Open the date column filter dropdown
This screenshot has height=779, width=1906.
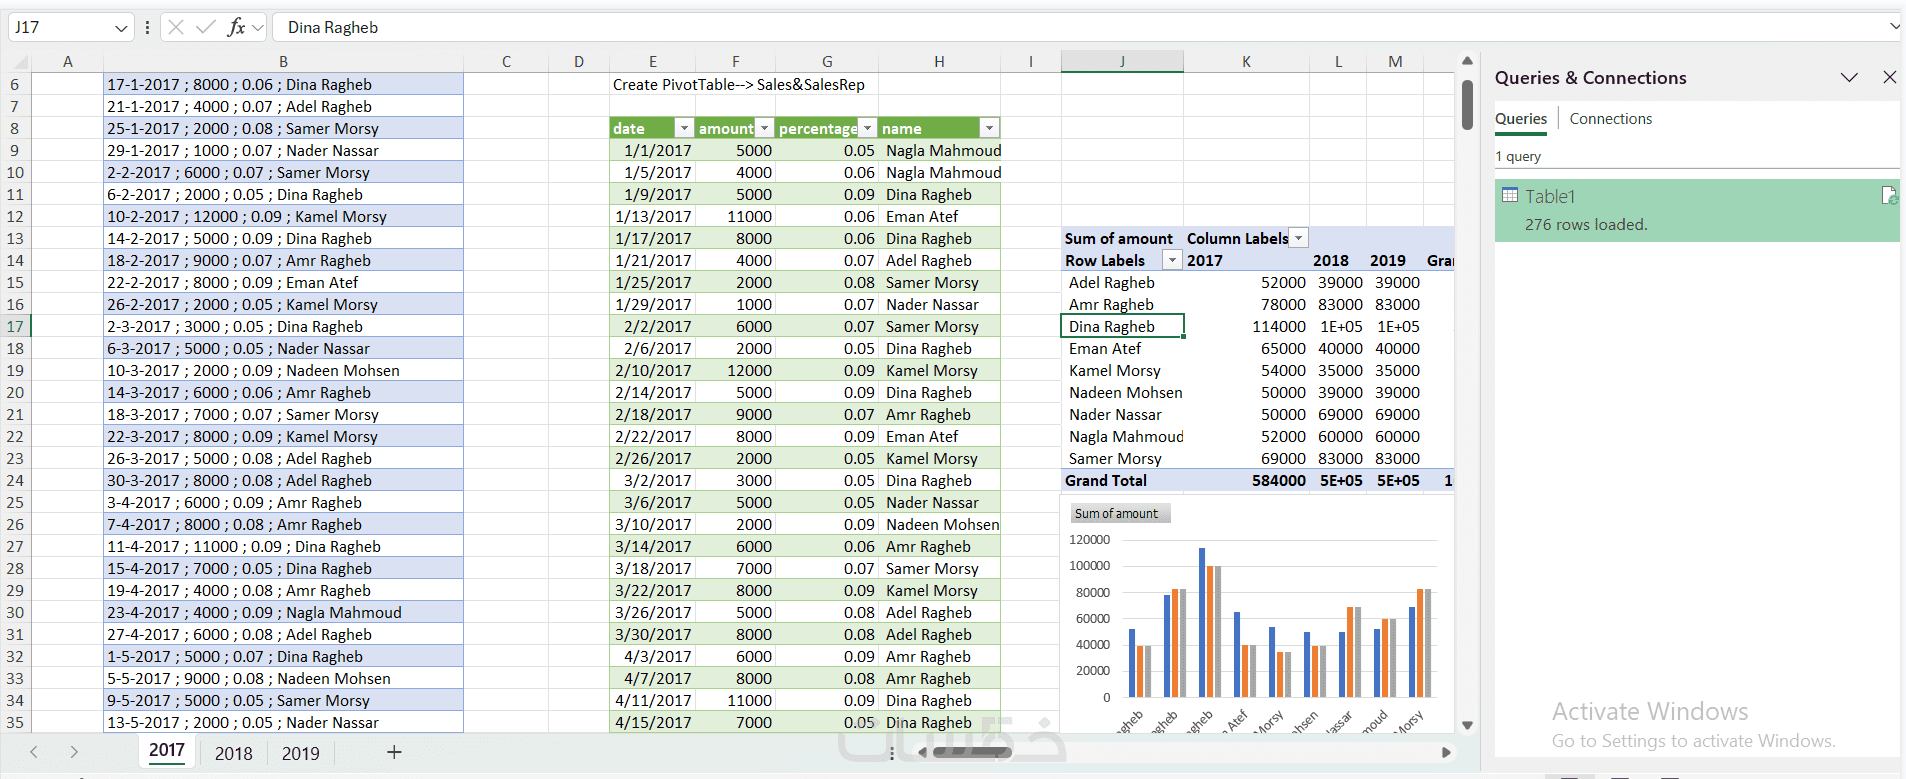point(684,128)
